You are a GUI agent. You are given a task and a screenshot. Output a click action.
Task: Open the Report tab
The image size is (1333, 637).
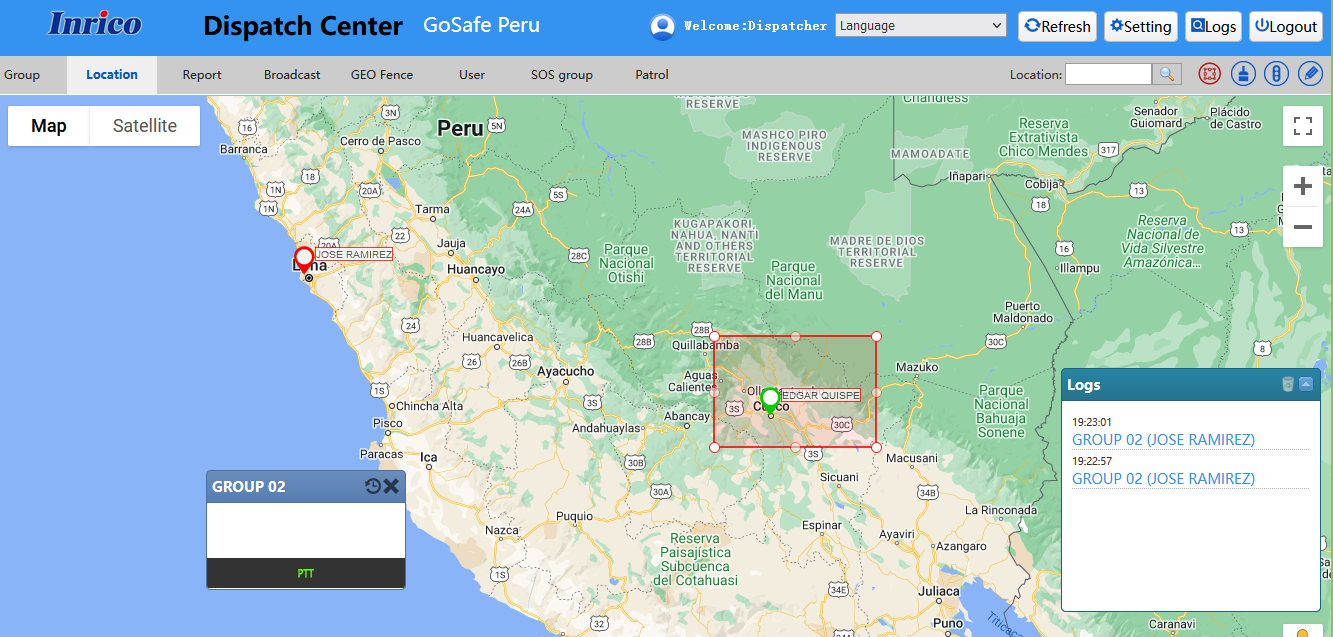202,75
